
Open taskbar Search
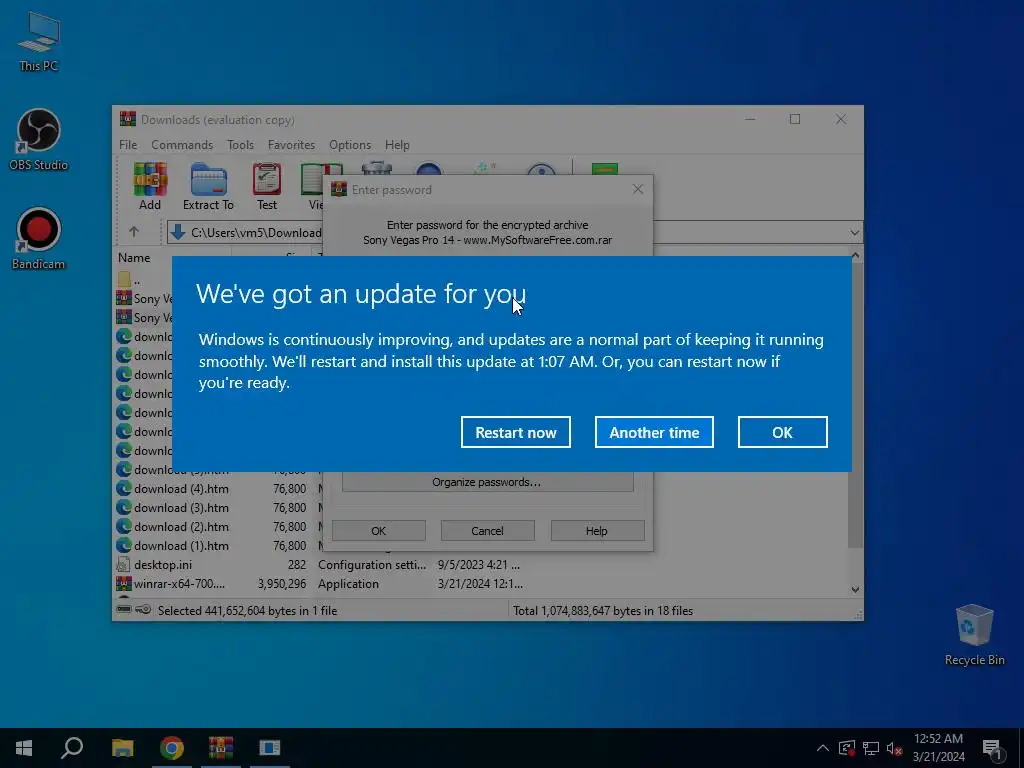(72, 748)
